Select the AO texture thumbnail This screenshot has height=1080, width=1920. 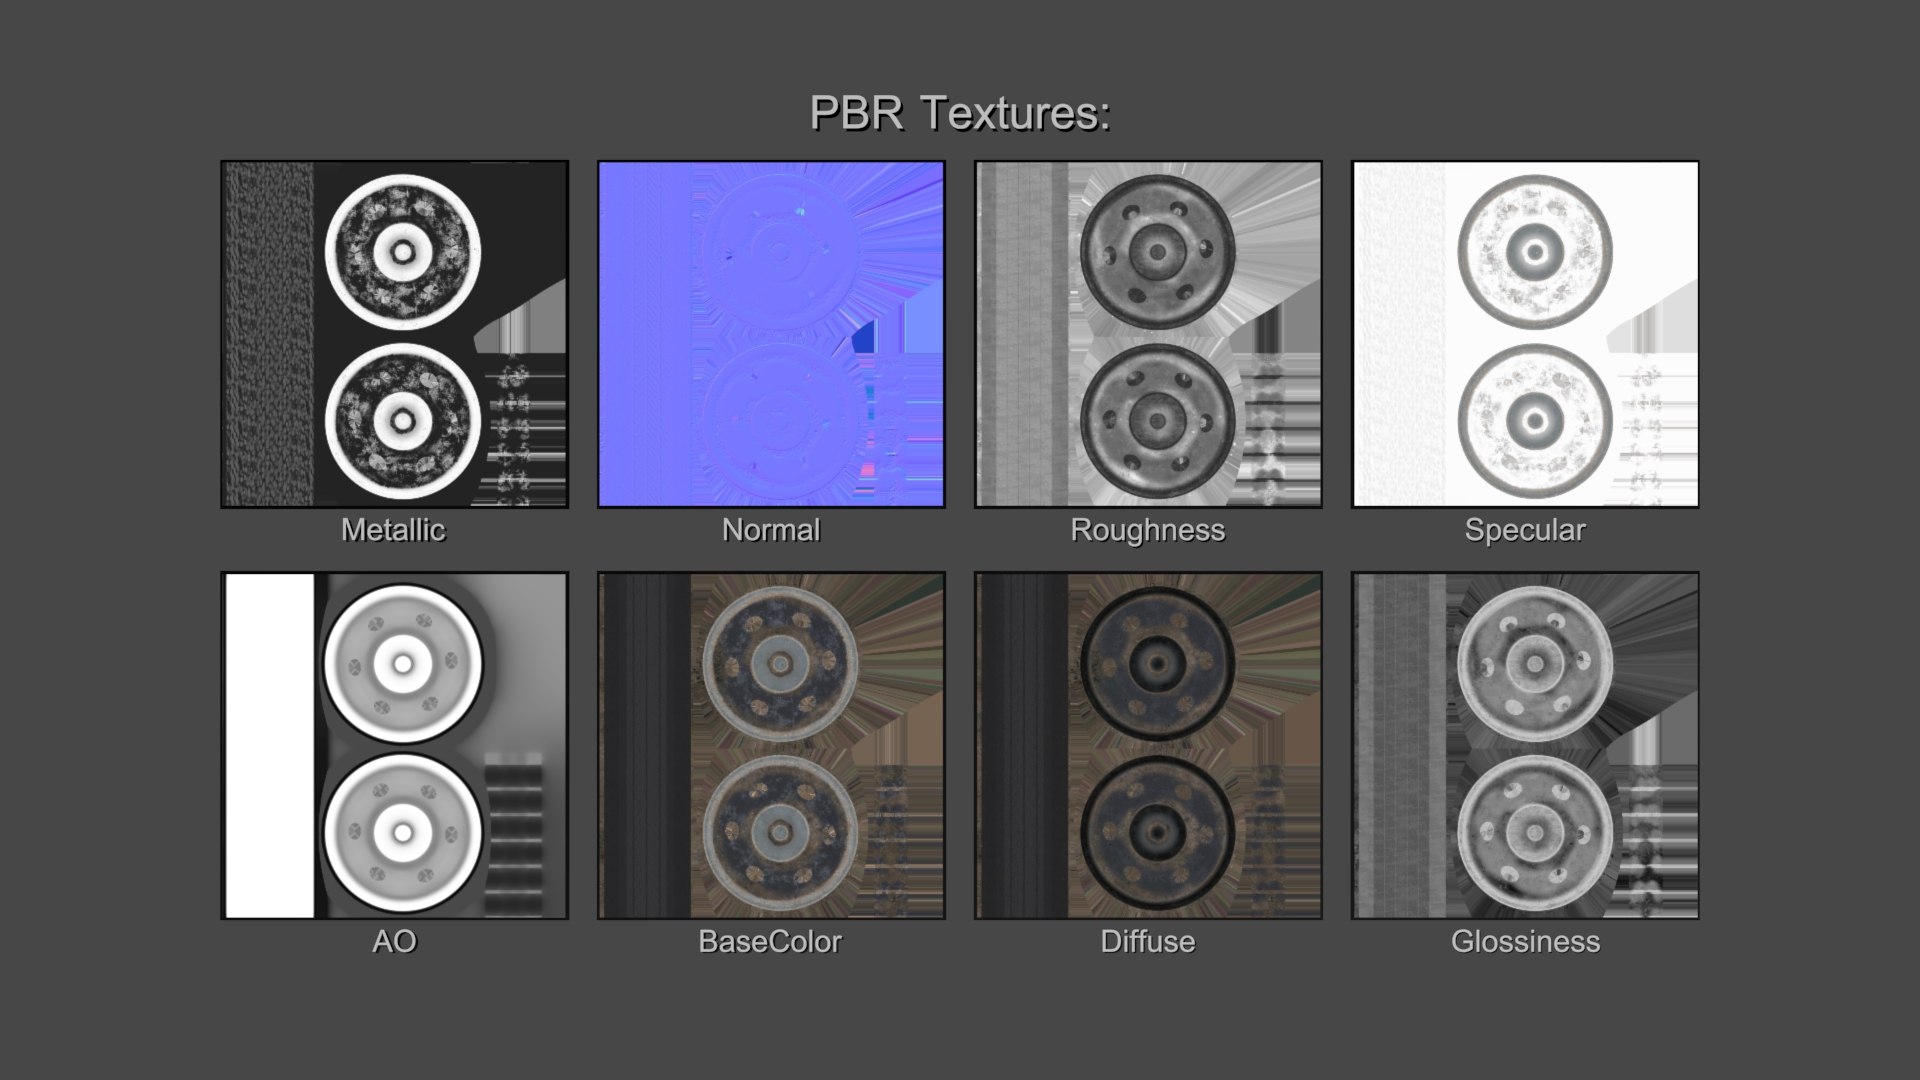(394, 745)
